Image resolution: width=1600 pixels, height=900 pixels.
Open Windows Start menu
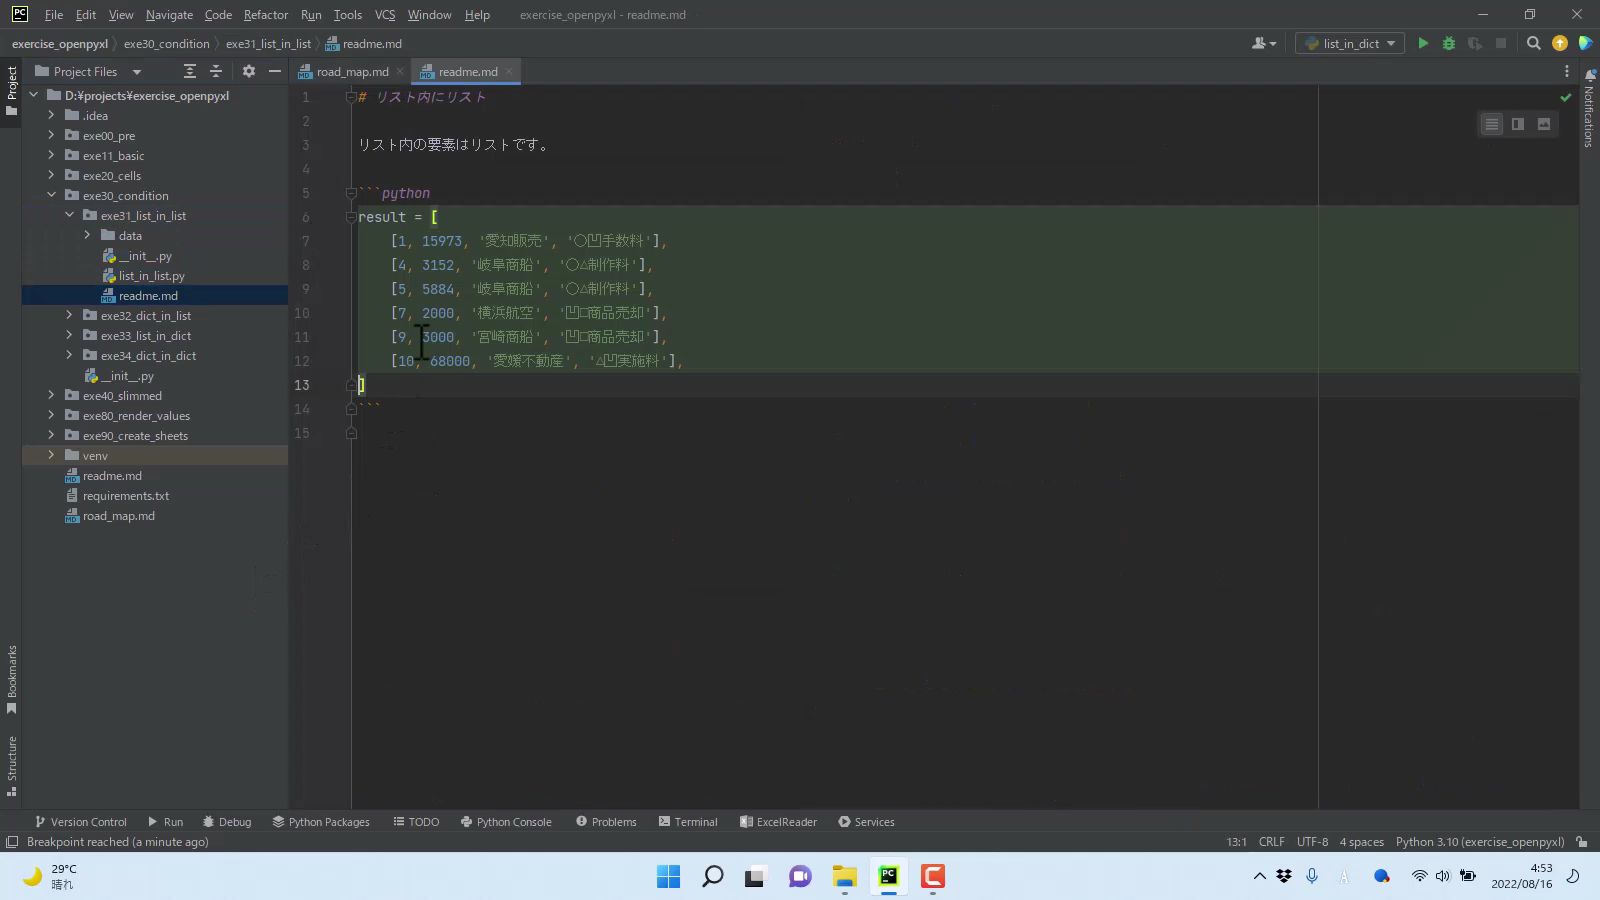click(x=668, y=877)
